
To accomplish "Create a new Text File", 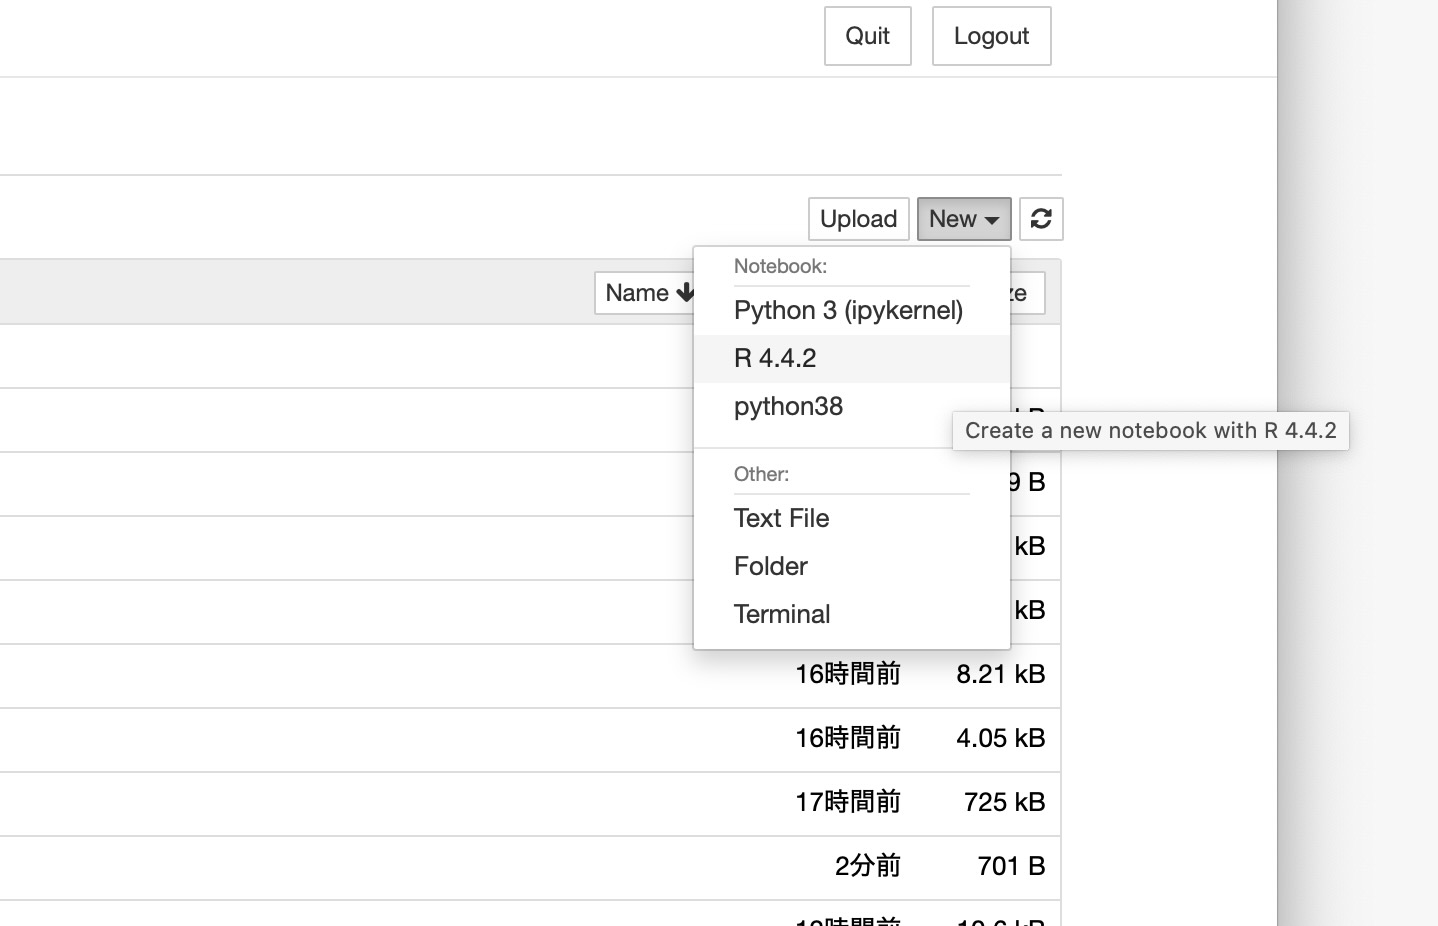I will (x=781, y=519).
